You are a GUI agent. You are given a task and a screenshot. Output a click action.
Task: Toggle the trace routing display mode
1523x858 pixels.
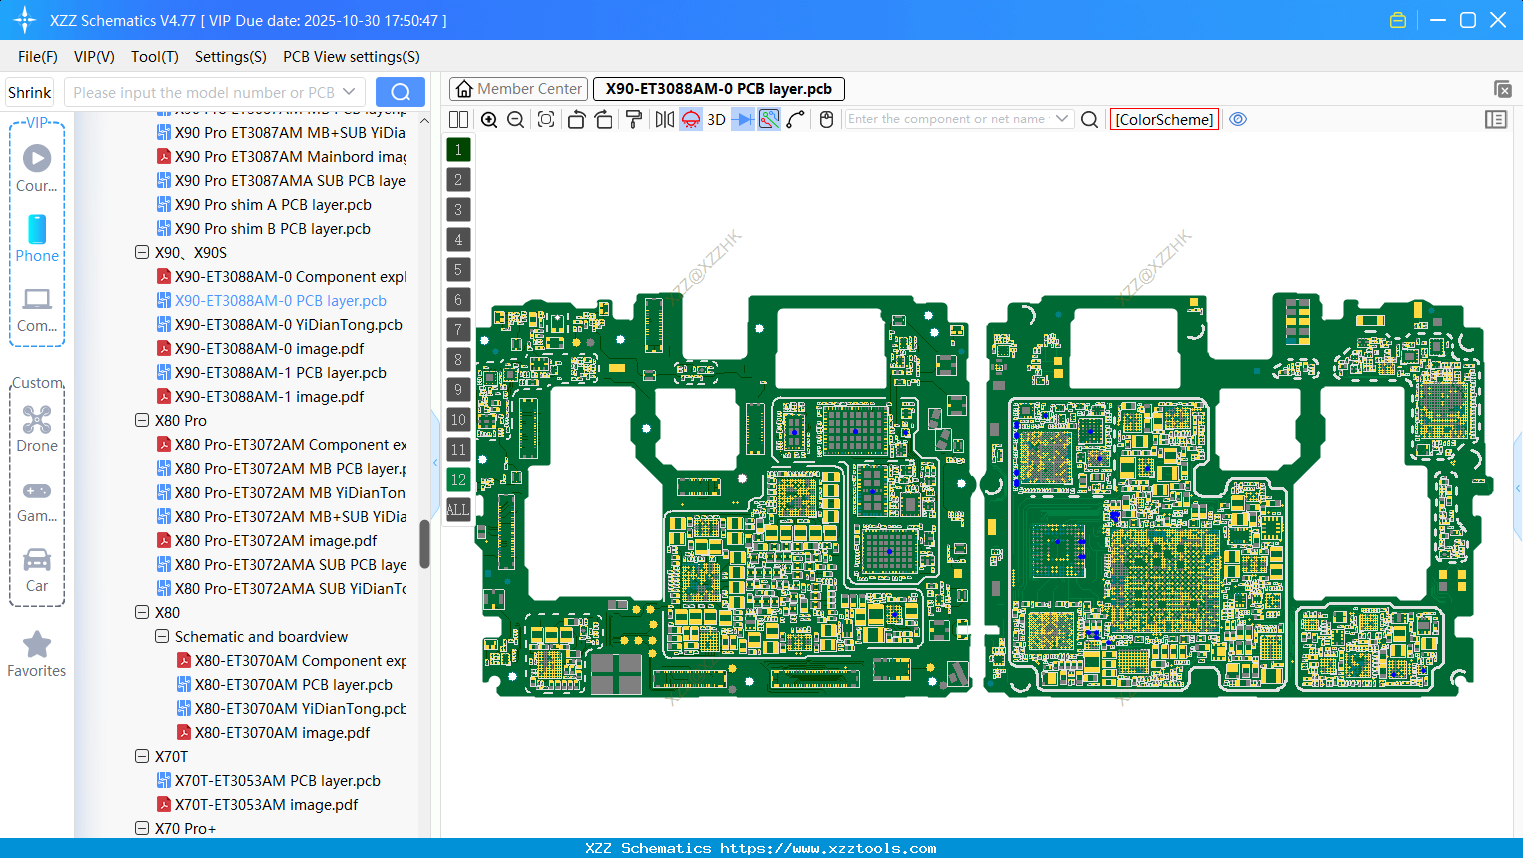[x=768, y=119]
